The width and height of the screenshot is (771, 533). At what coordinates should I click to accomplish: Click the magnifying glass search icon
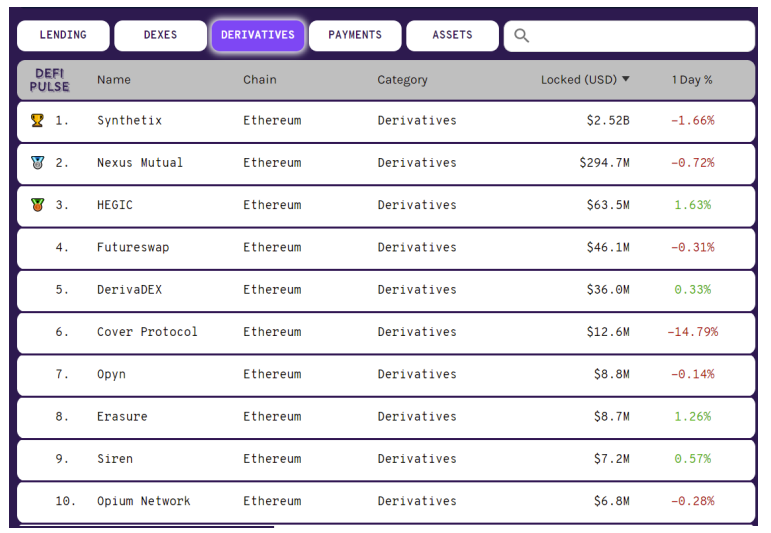click(x=521, y=36)
